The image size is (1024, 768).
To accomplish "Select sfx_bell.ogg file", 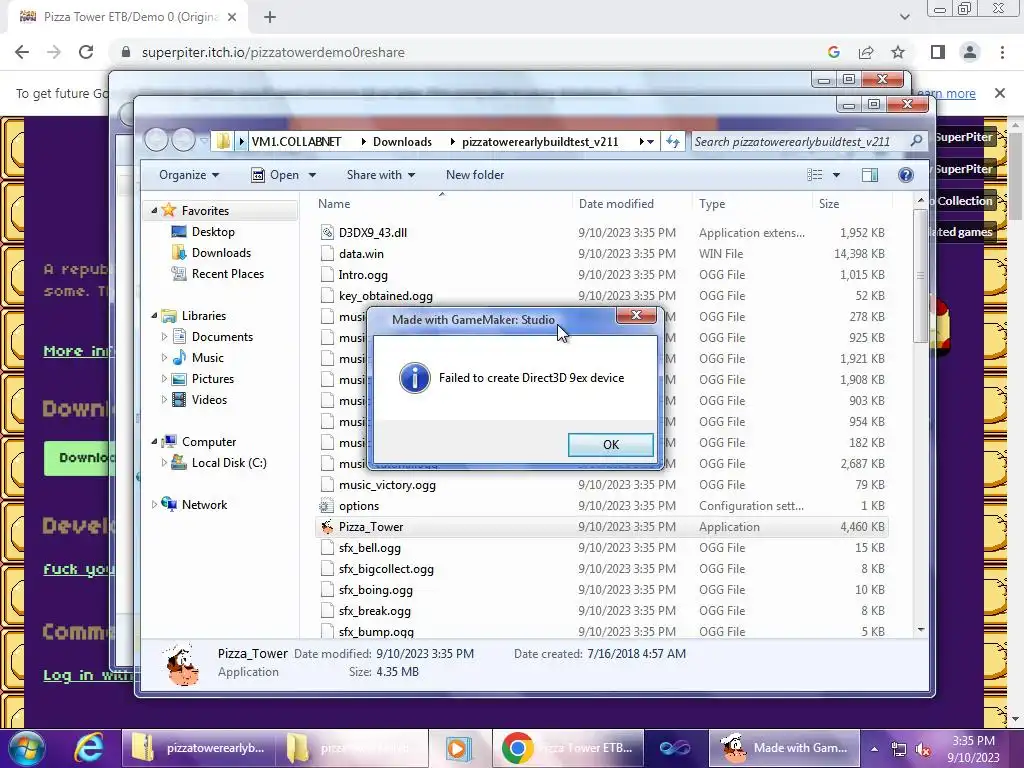I will pos(370,548).
